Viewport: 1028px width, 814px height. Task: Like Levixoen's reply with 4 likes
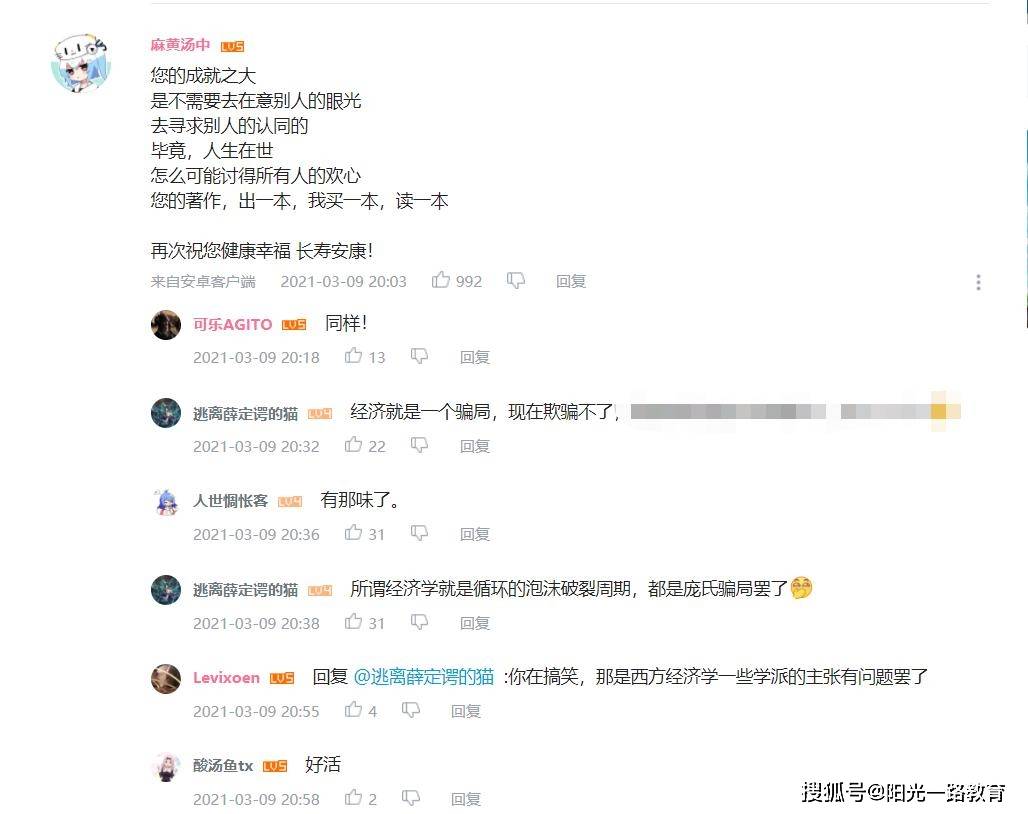click(x=353, y=710)
